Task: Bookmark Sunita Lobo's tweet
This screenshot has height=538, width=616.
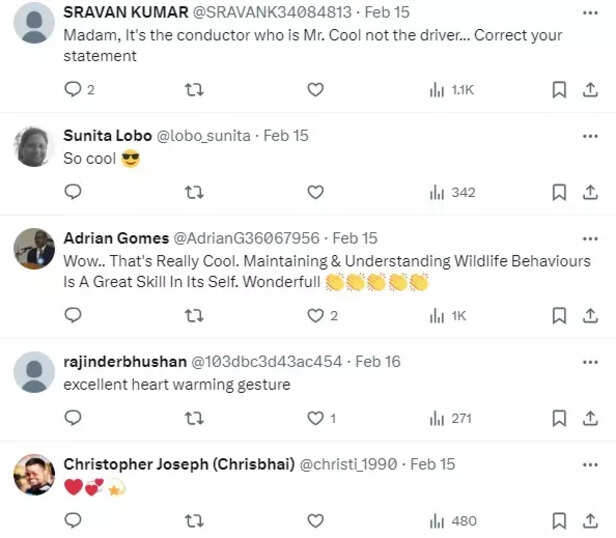Action: (x=560, y=192)
